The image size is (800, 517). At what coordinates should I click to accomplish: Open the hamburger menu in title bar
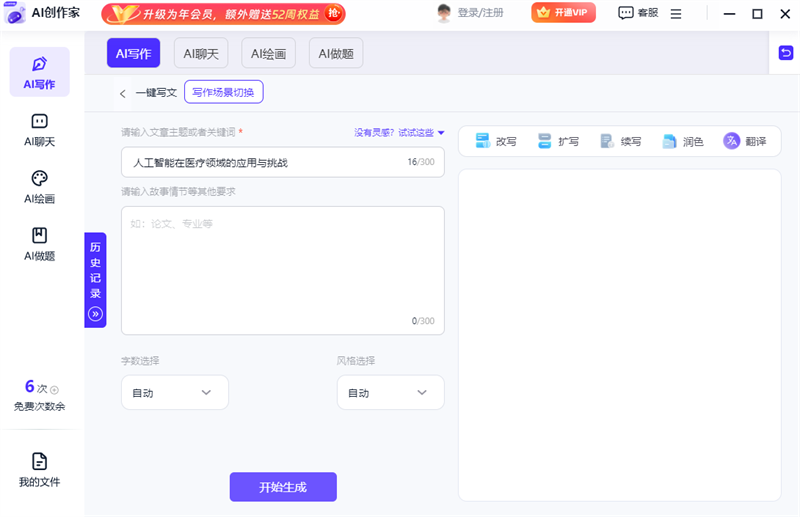click(x=704, y=14)
